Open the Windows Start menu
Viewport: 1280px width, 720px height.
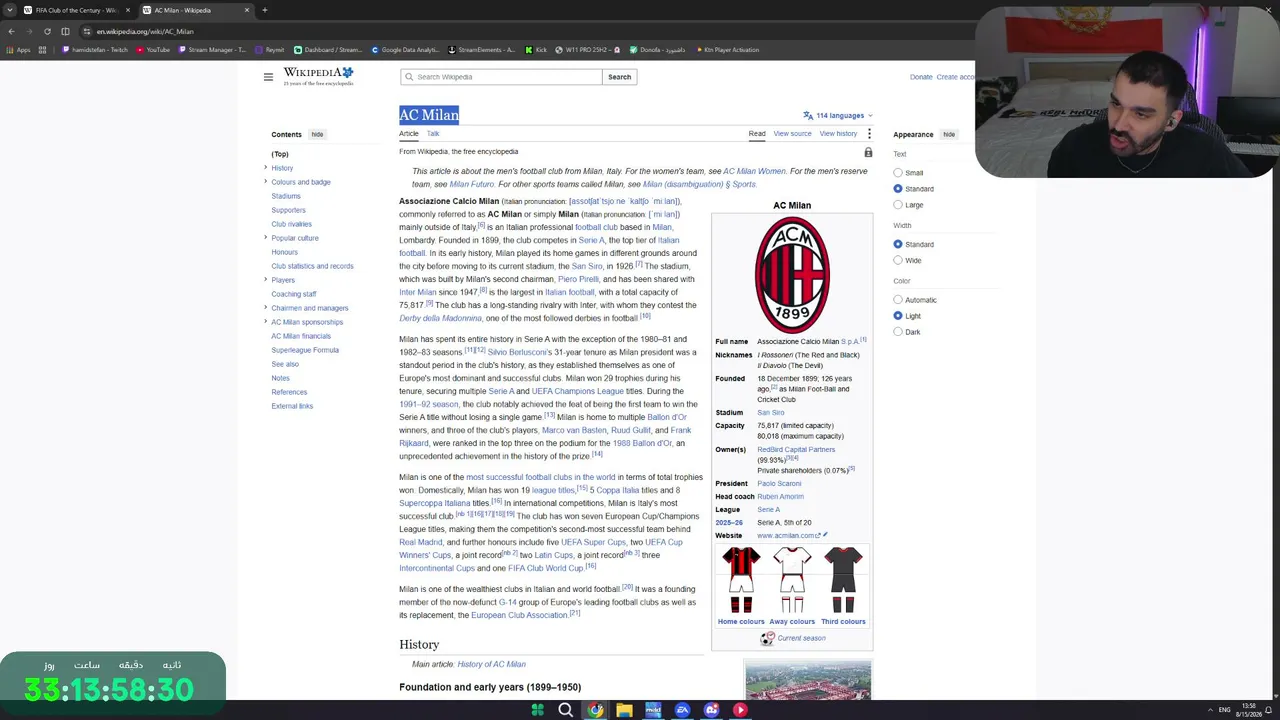(x=537, y=710)
